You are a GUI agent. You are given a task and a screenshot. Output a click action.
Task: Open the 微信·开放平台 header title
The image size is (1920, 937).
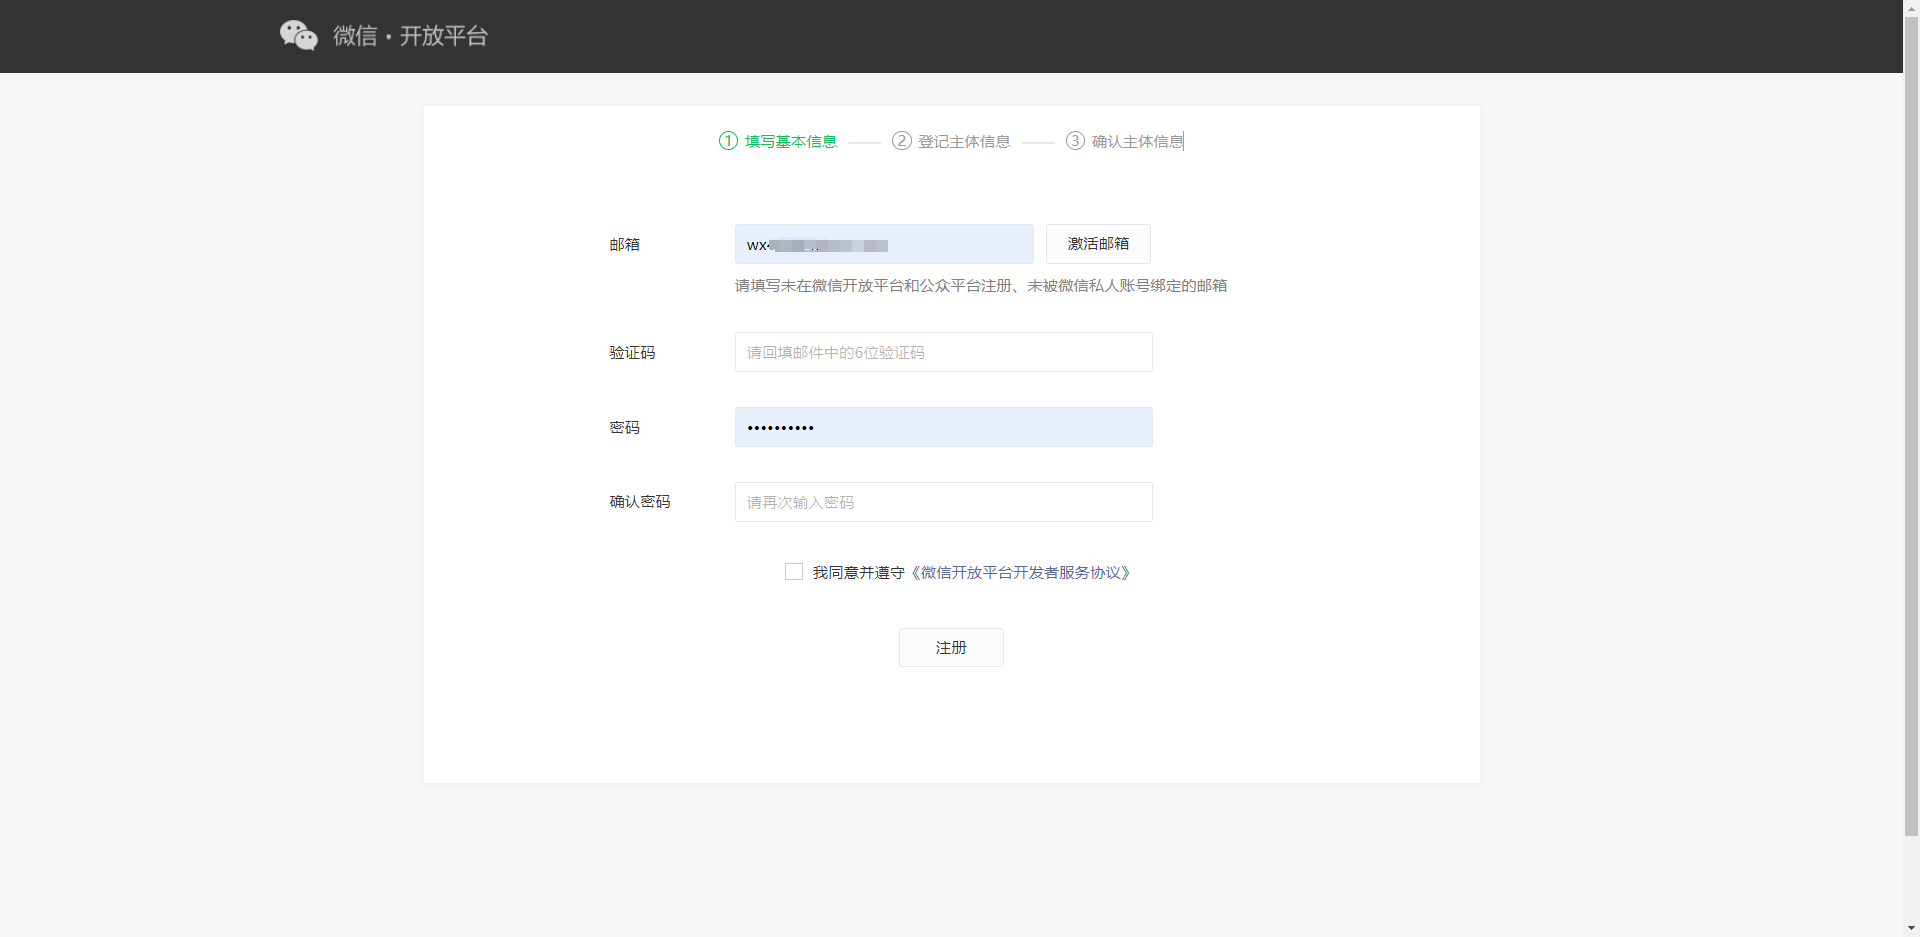[x=410, y=36]
